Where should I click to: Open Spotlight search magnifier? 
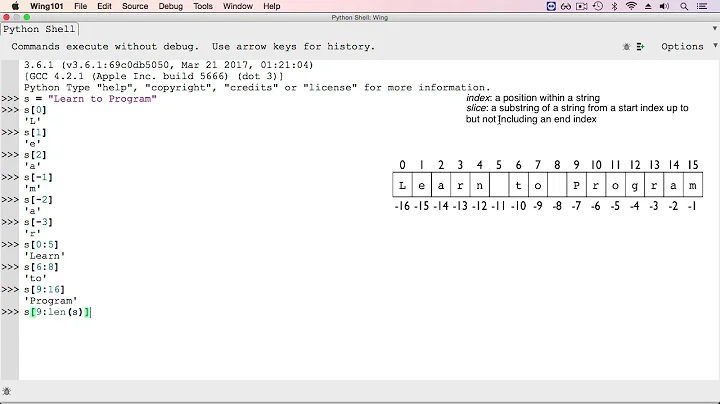tap(684, 6)
